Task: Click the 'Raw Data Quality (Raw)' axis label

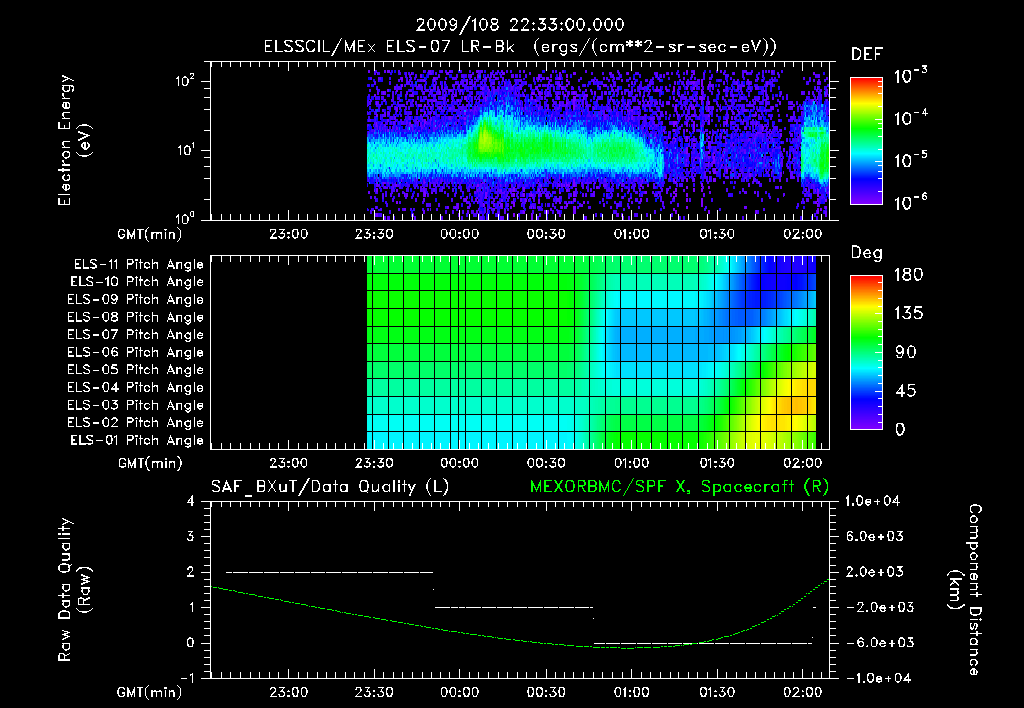Action: [74, 590]
